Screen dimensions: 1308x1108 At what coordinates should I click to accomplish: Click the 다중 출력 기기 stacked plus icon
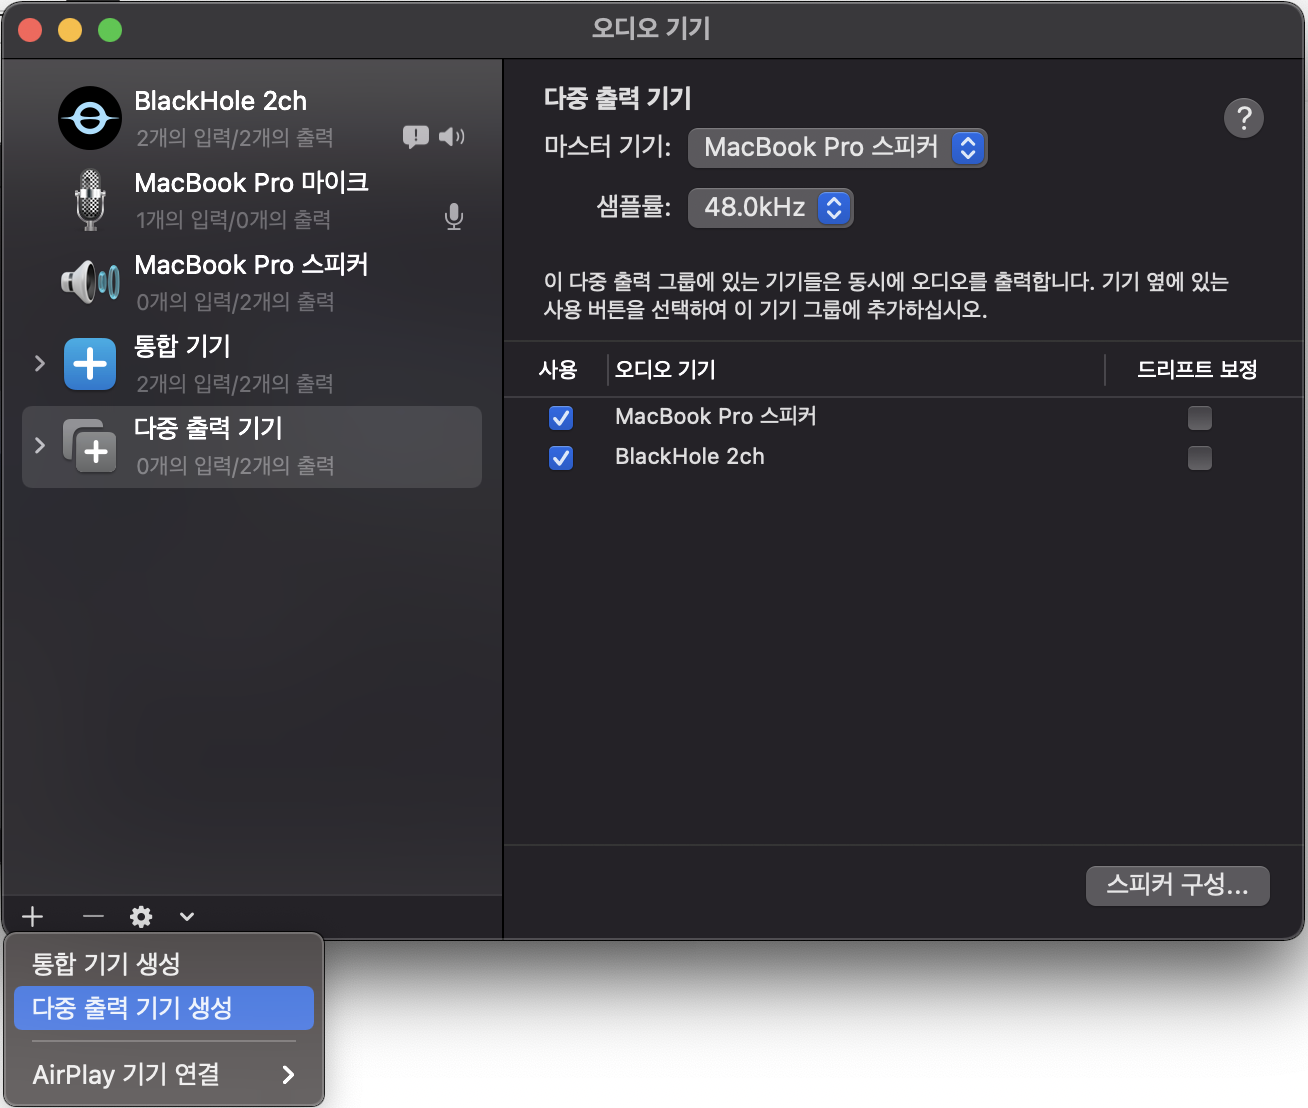click(x=90, y=446)
